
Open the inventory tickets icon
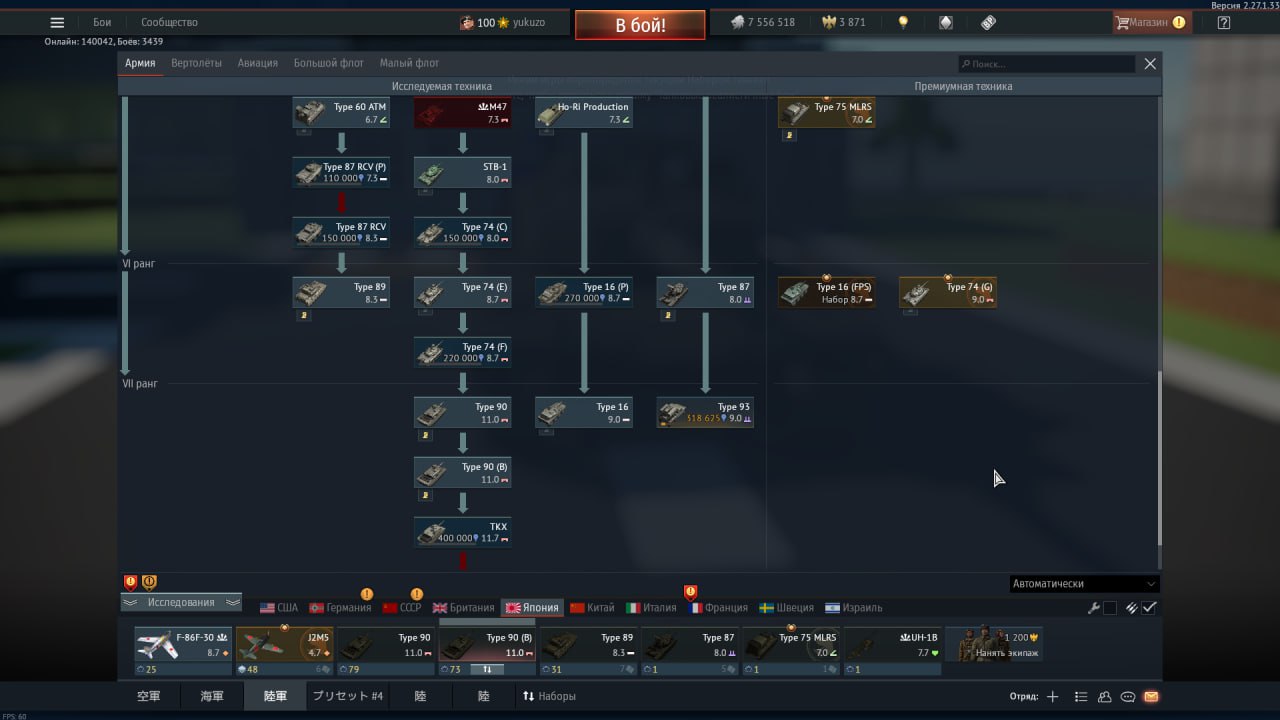pyautogui.click(x=988, y=22)
